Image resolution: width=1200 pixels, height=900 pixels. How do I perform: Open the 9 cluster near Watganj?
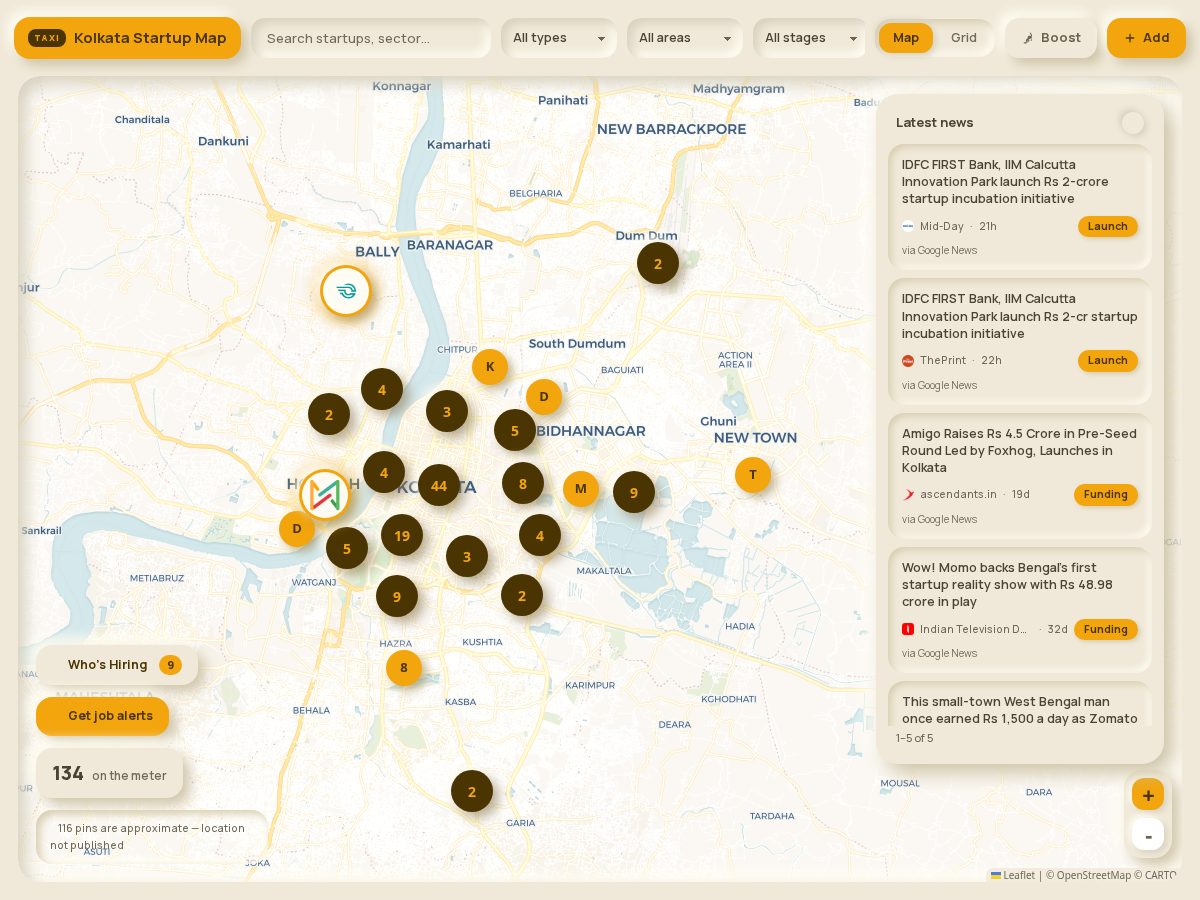397,597
